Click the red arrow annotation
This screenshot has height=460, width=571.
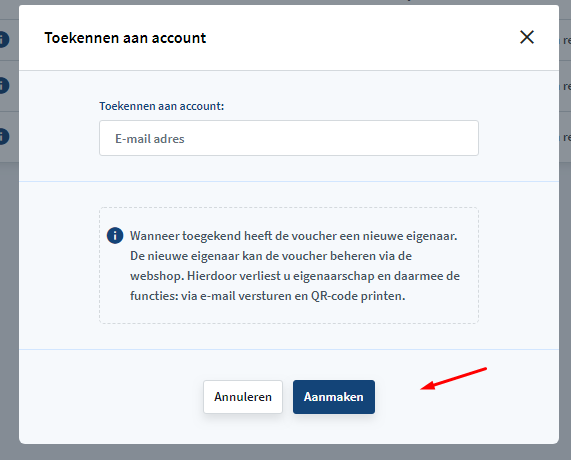[x=453, y=379]
